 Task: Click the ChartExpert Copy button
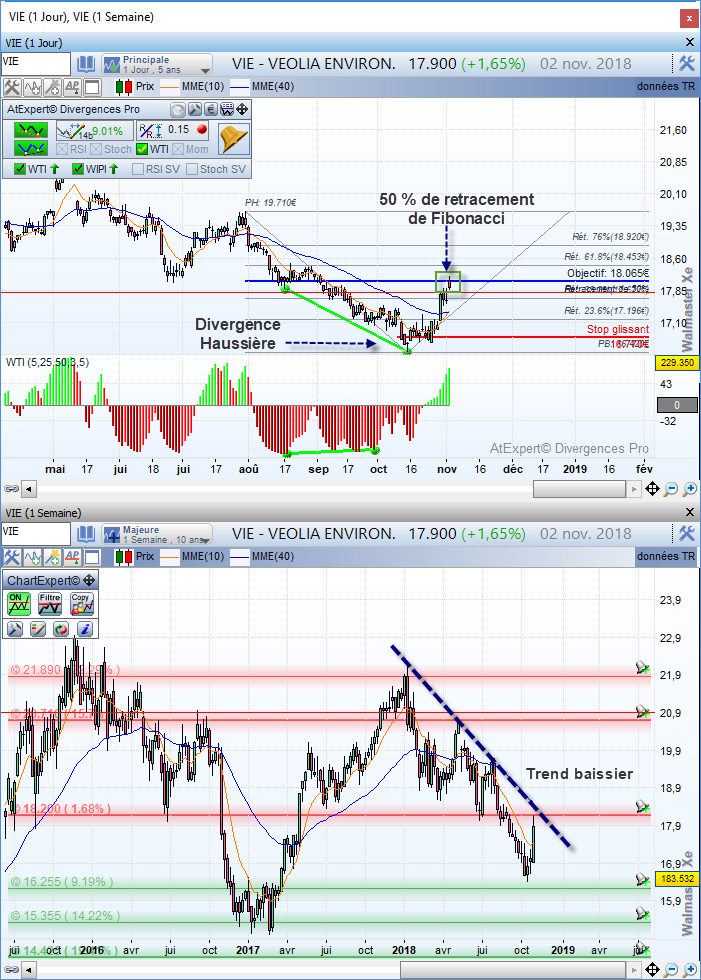click(82, 604)
